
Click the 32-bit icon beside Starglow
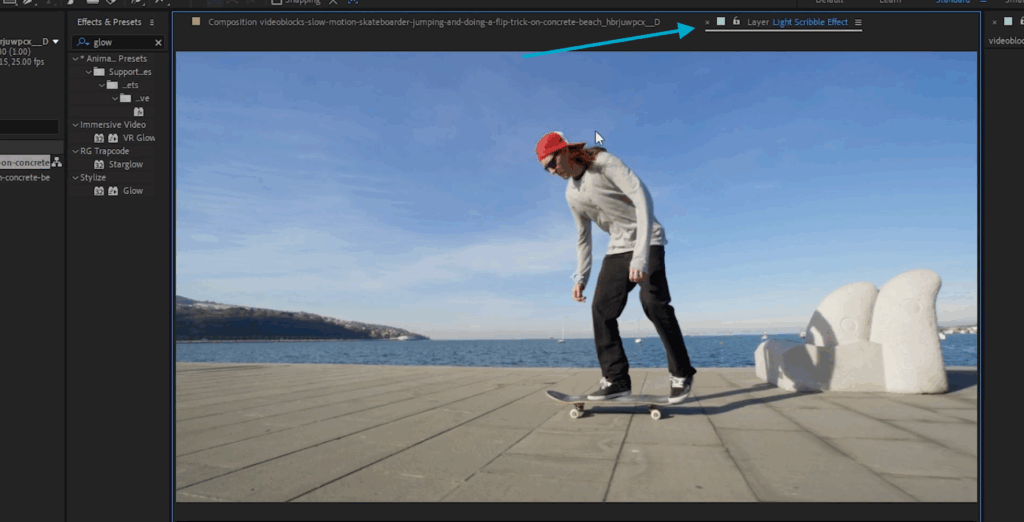[x=99, y=165]
